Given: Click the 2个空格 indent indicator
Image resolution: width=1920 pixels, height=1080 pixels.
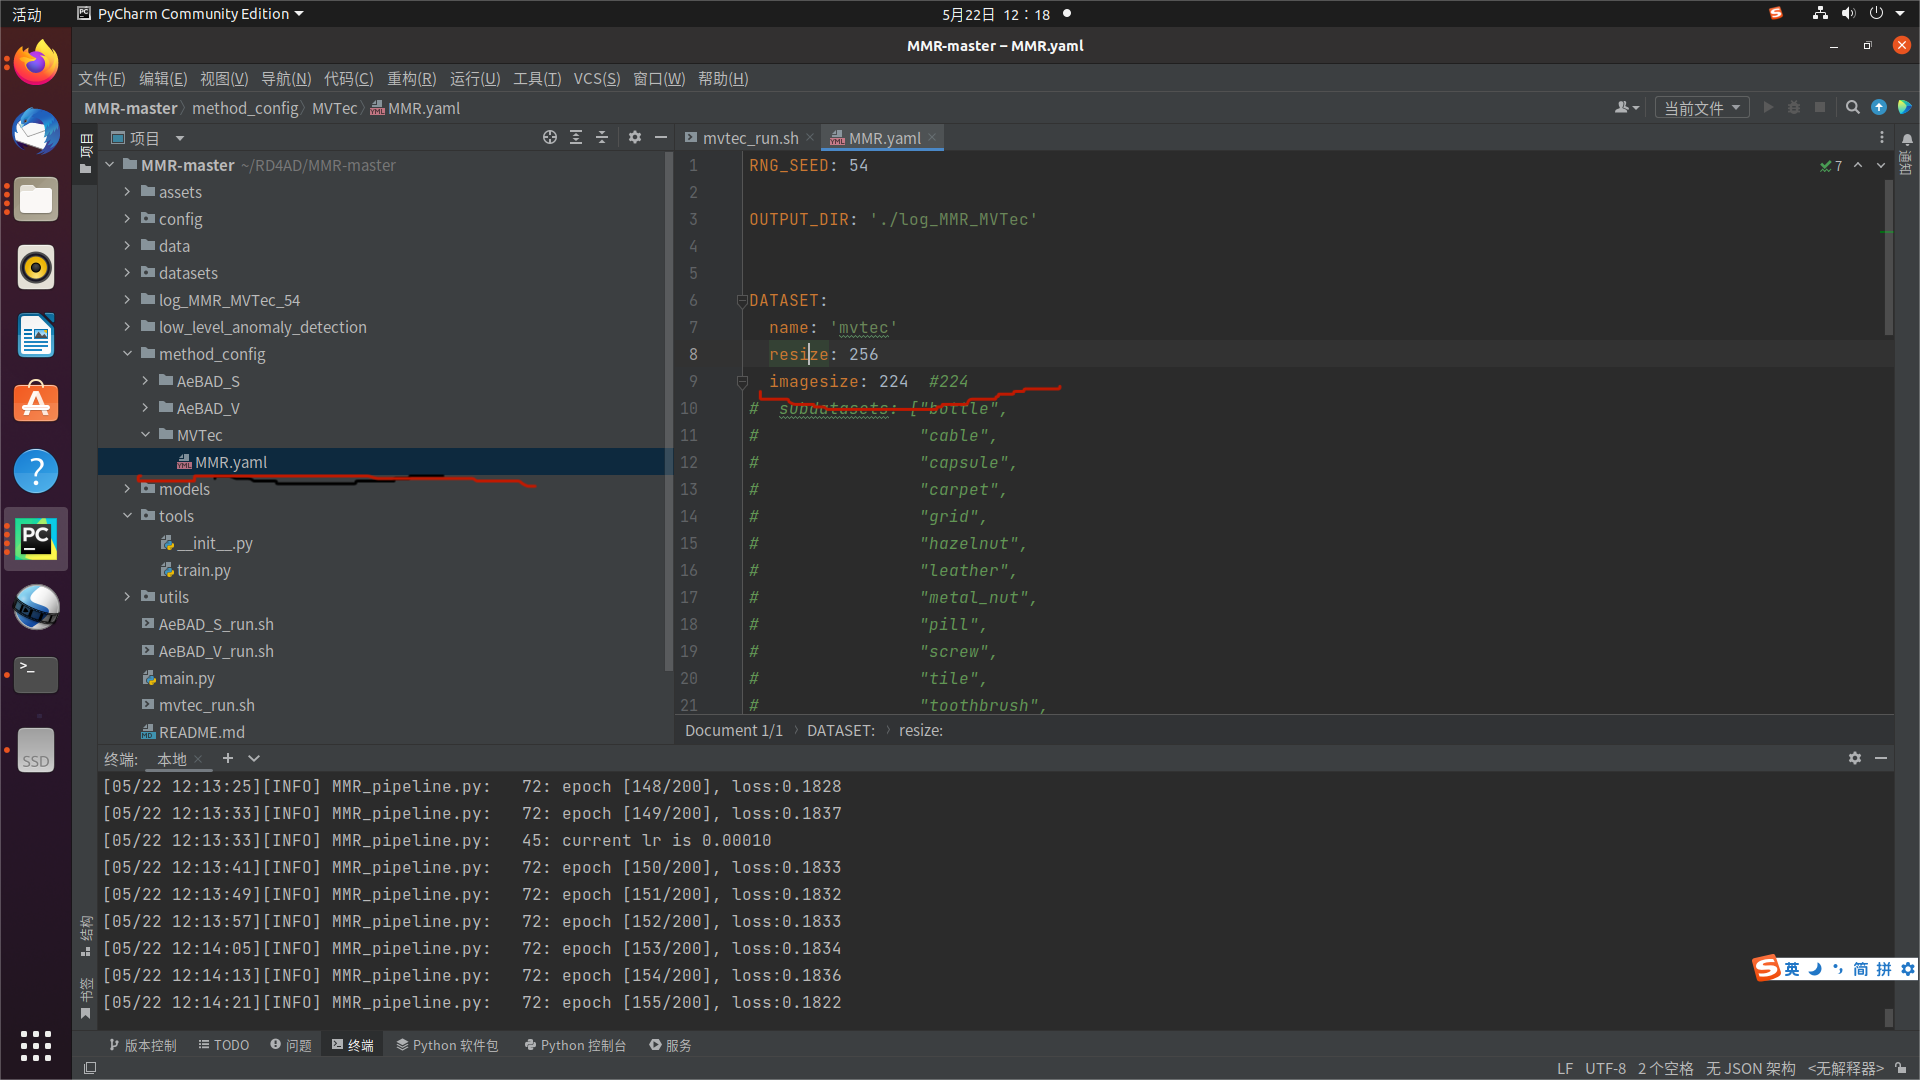Looking at the screenshot, I should click(1665, 1069).
